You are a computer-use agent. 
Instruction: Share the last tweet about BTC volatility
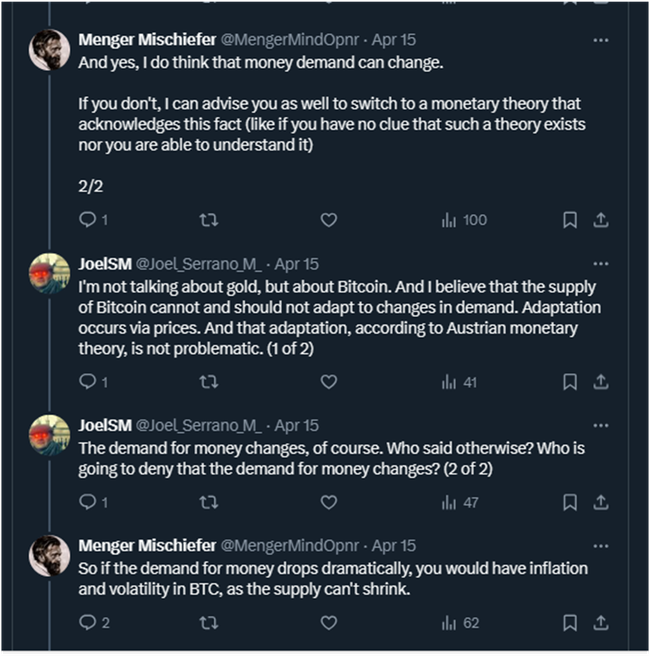click(x=601, y=623)
